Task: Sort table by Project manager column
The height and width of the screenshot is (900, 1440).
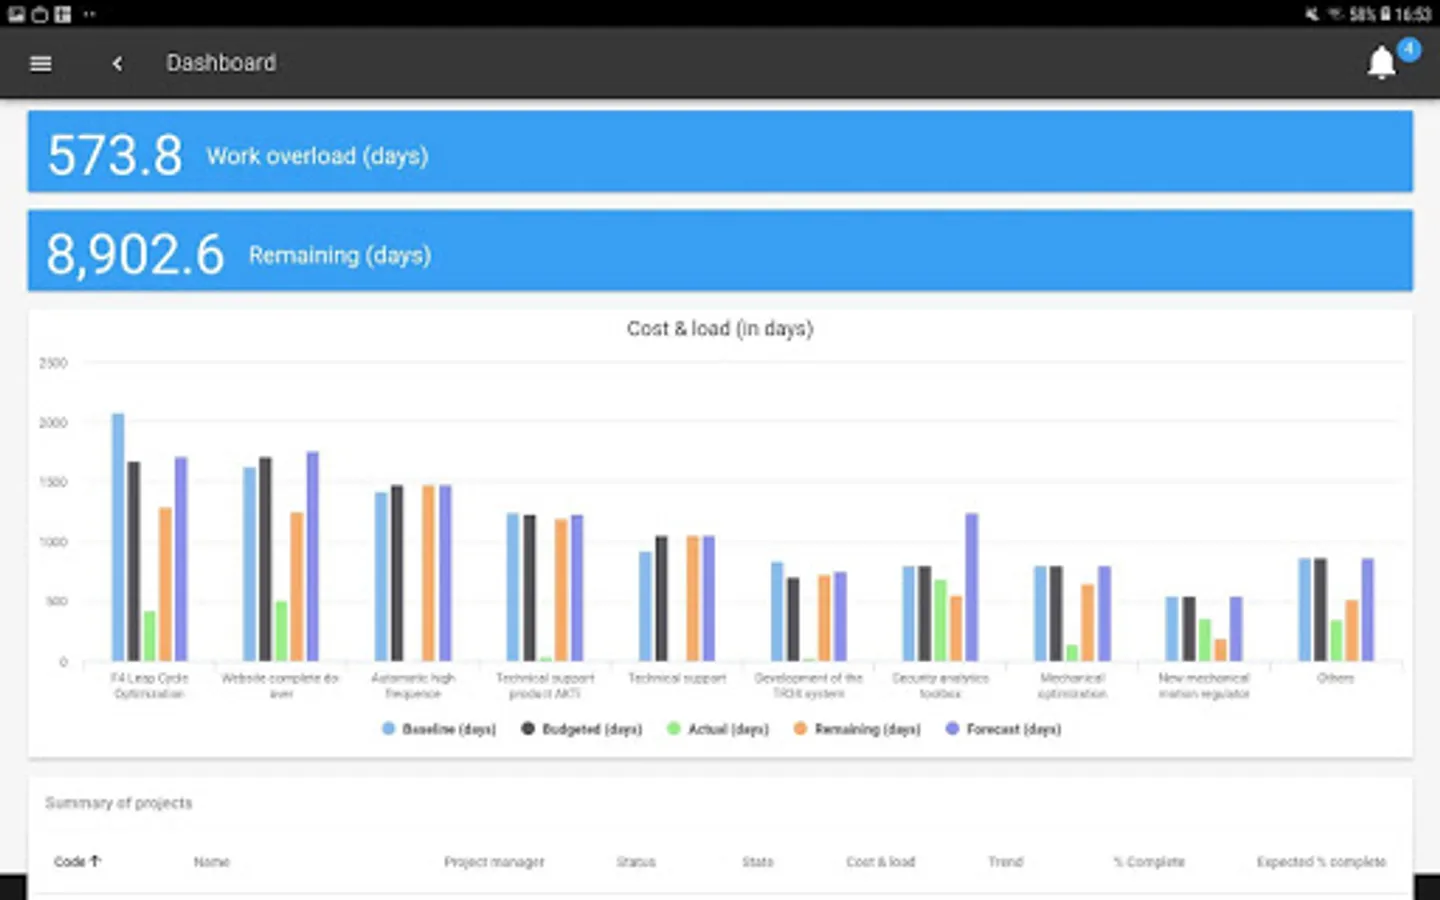Action: [494, 861]
